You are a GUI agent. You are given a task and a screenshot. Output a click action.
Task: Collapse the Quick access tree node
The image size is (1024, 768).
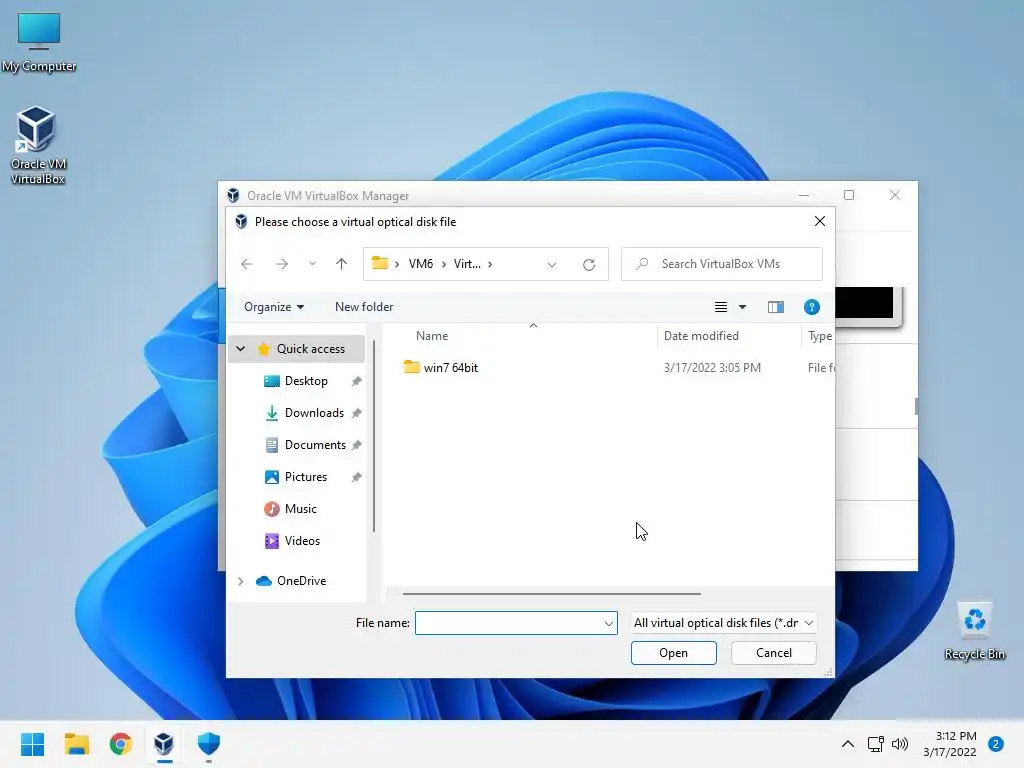tap(240, 349)
